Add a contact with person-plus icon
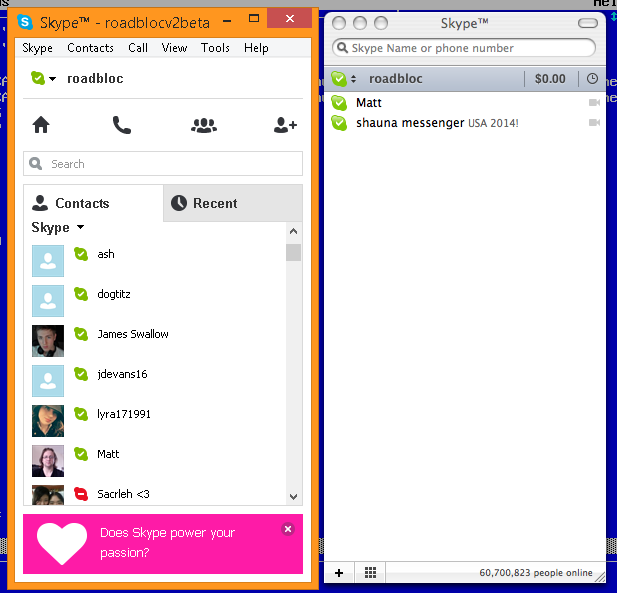 (285, 125)
